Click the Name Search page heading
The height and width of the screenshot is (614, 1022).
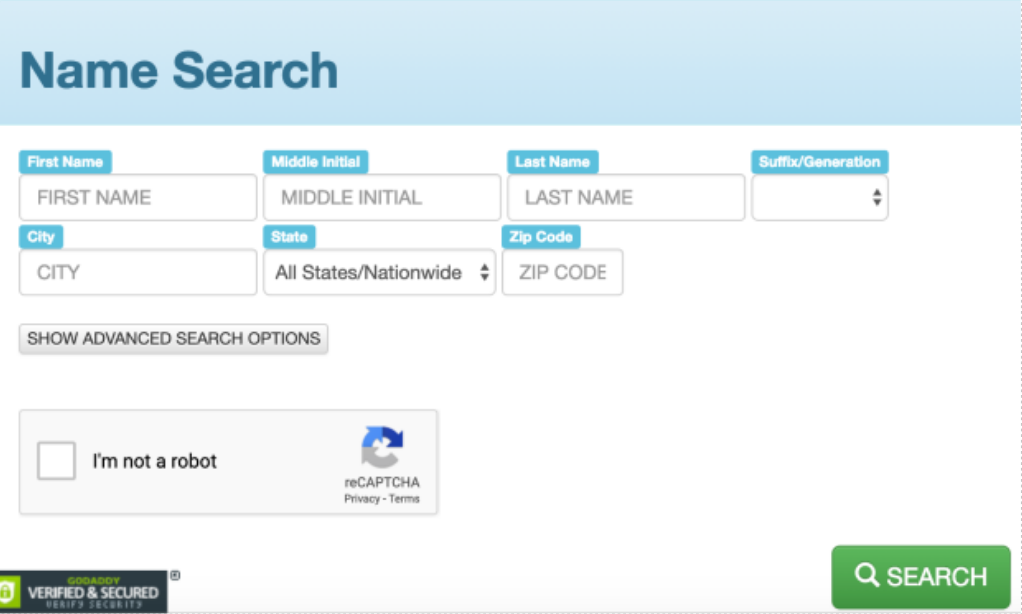tap(179, 70)
